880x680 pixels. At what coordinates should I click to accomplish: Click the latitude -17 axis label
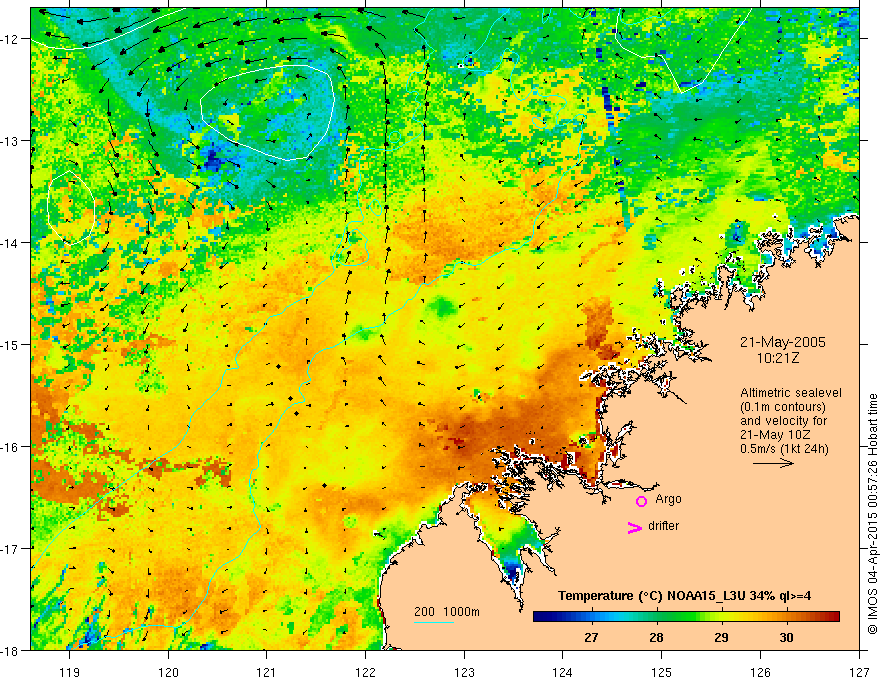click(11, 549)
